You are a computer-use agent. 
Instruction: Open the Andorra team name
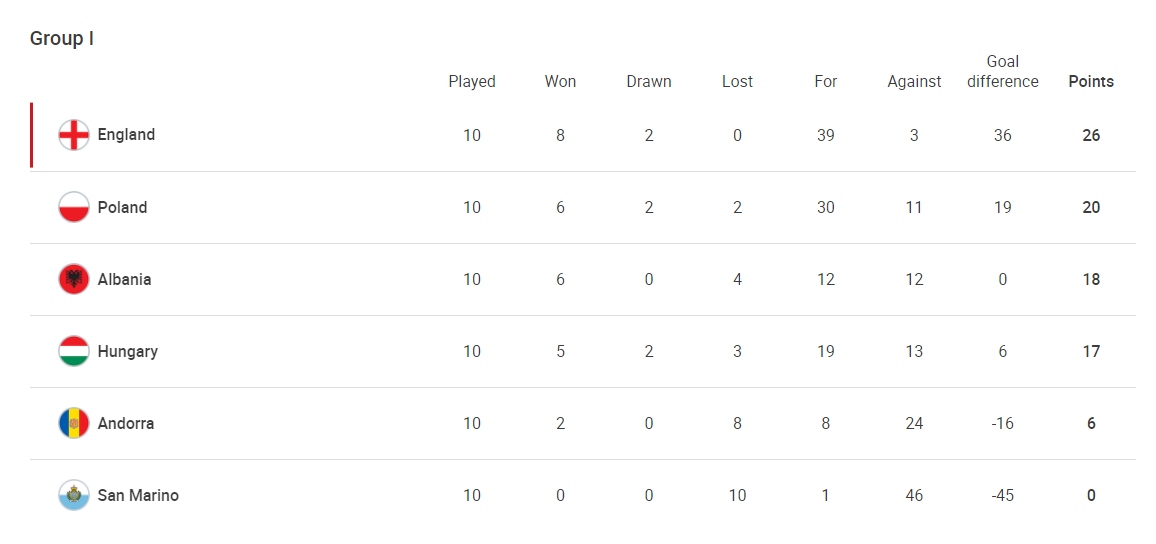(126, 423)
